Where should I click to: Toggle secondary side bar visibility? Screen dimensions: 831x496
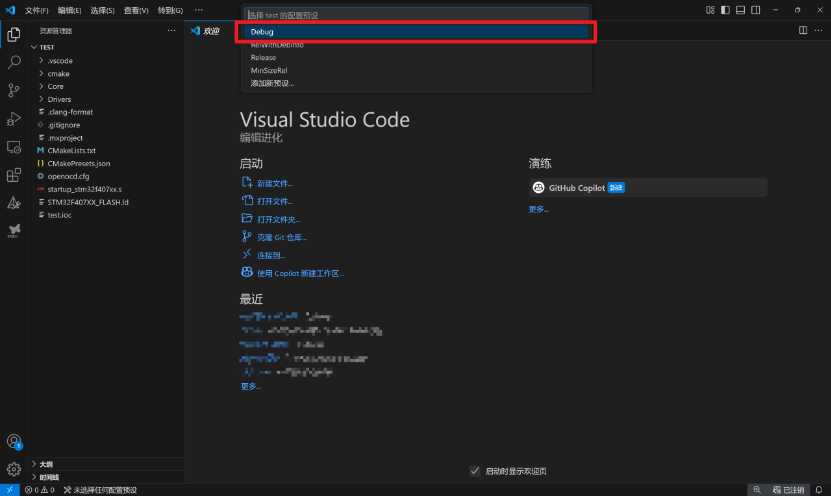point(756,10)
